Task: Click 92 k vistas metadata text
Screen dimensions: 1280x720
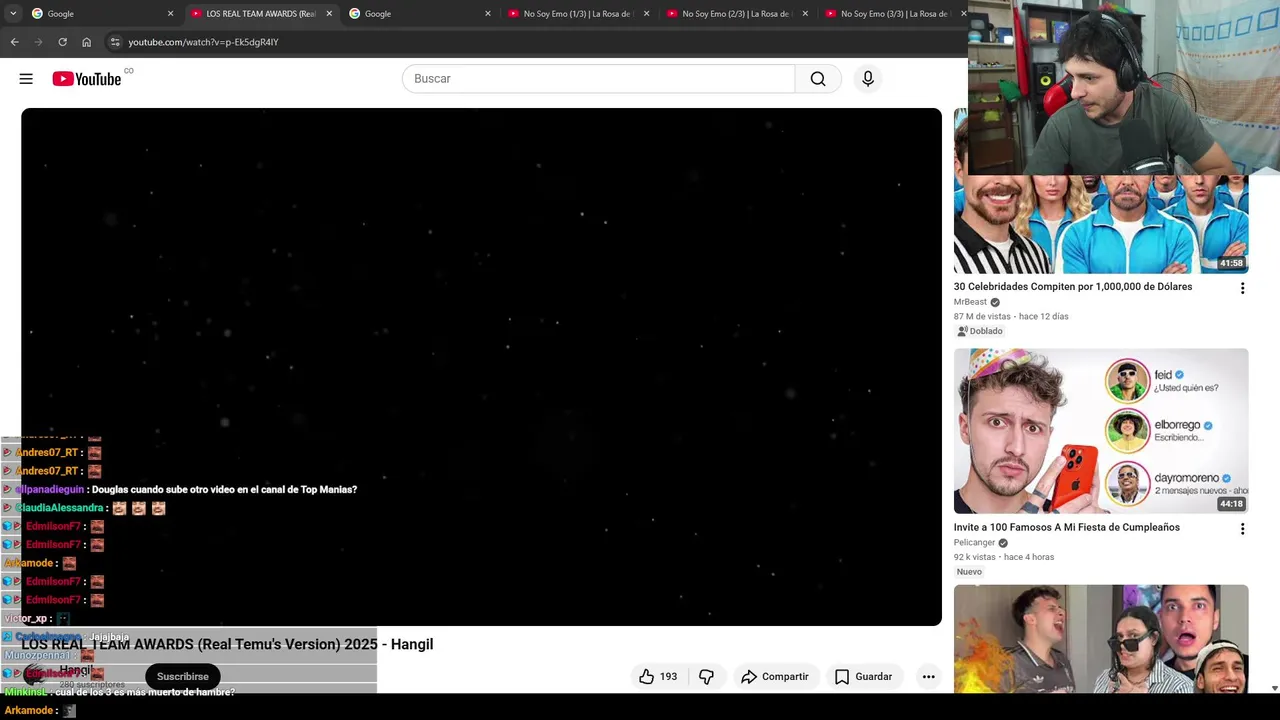Action: (975, 557)
